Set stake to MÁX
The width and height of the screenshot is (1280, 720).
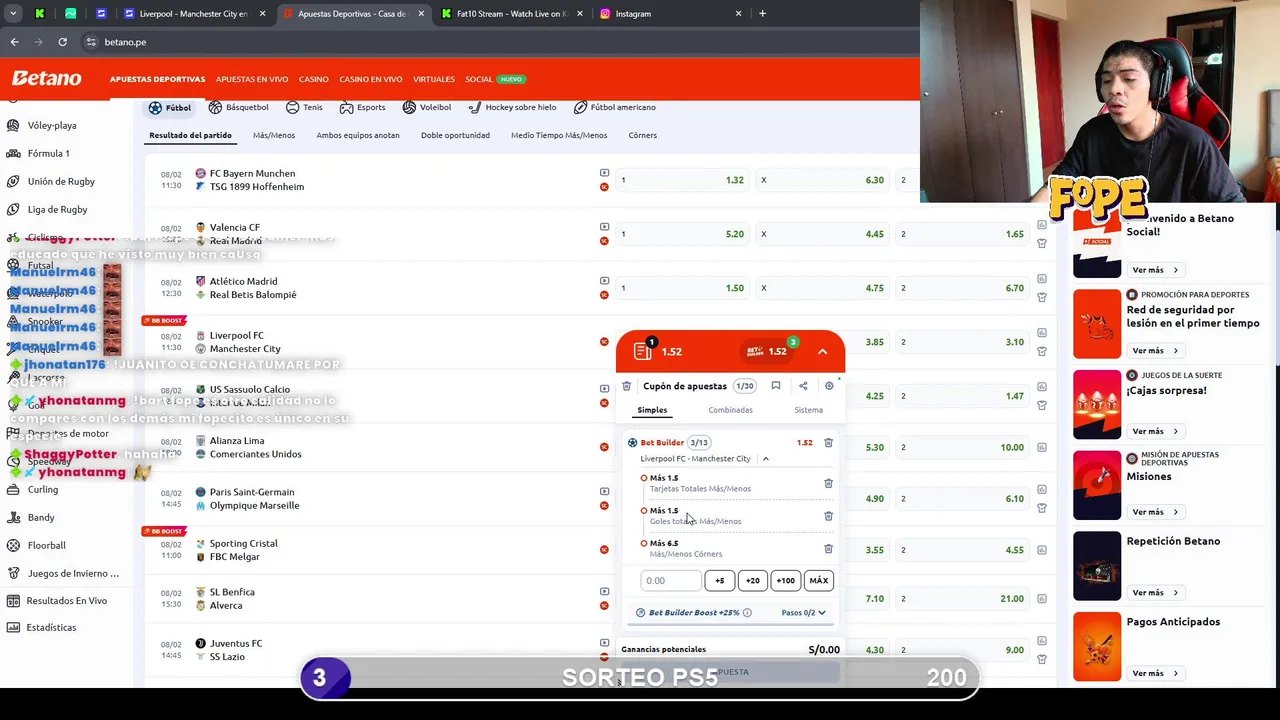click(818, 581)
